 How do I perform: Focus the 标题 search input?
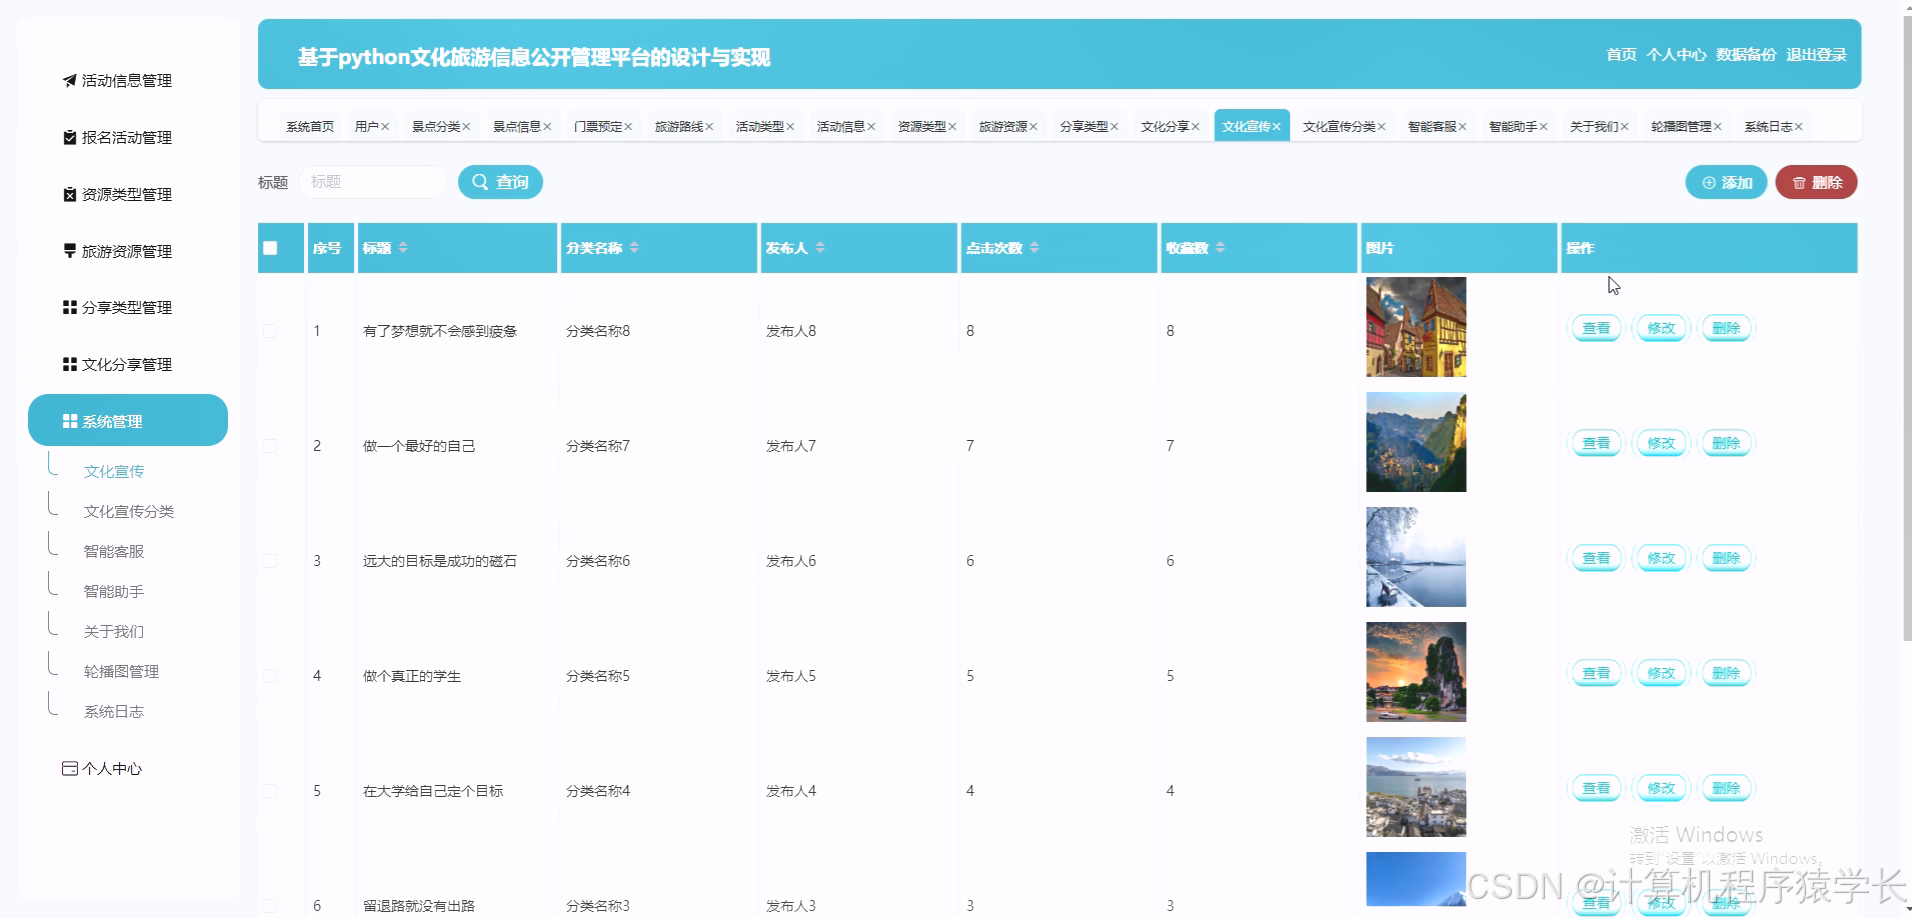click(373, 182)
